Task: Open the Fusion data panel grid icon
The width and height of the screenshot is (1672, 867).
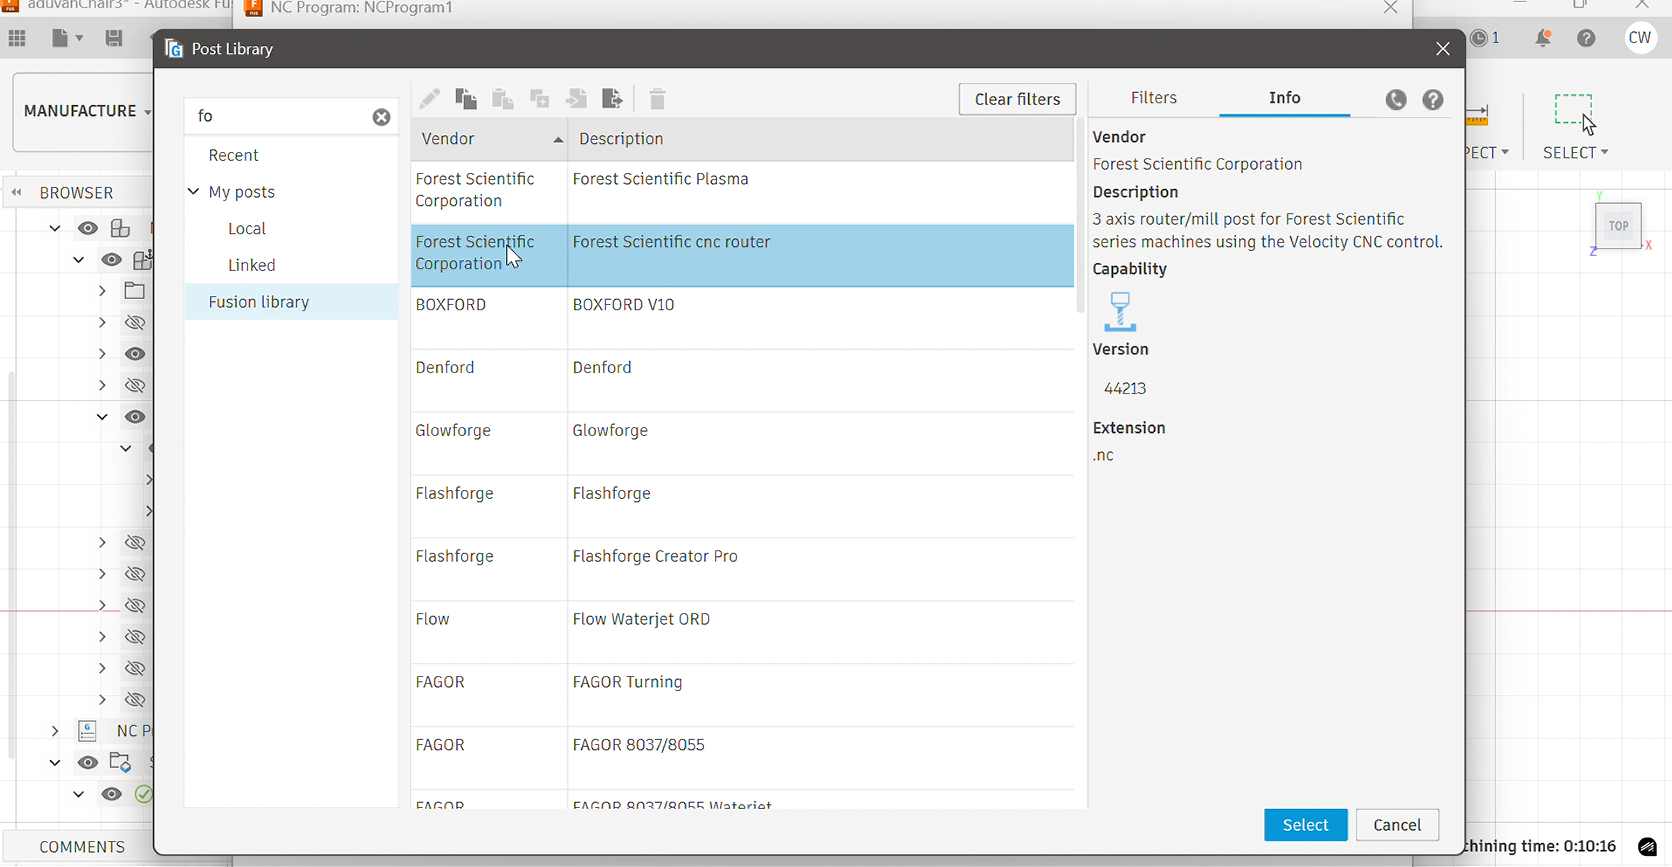Action: [x=17, y=38]
